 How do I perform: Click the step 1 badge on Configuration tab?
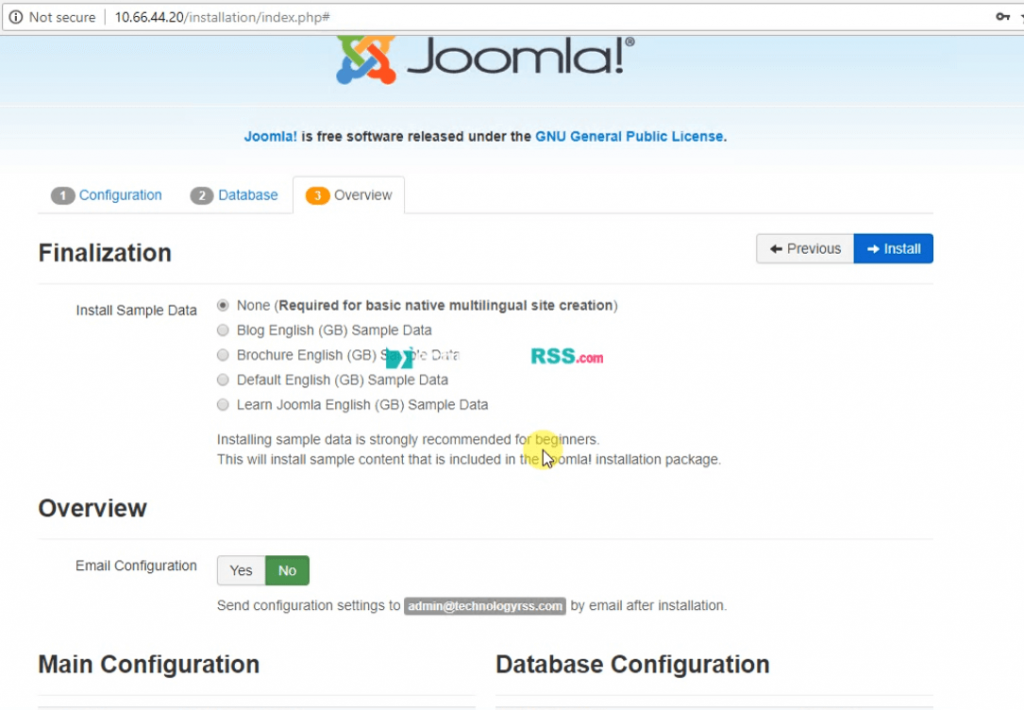click(63, 195)
